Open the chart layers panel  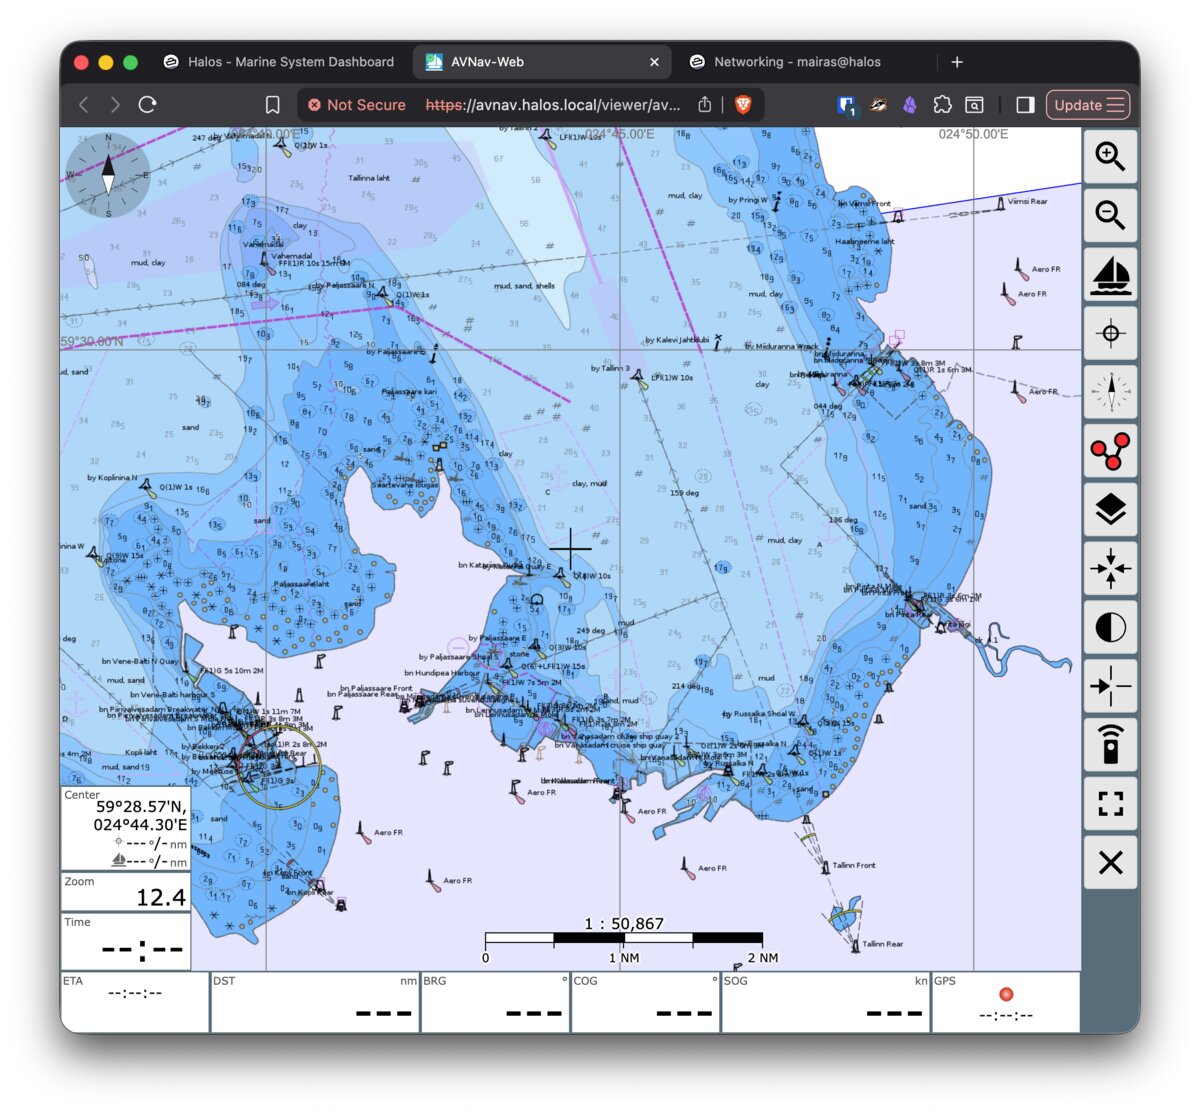[x=1110, y=510]
